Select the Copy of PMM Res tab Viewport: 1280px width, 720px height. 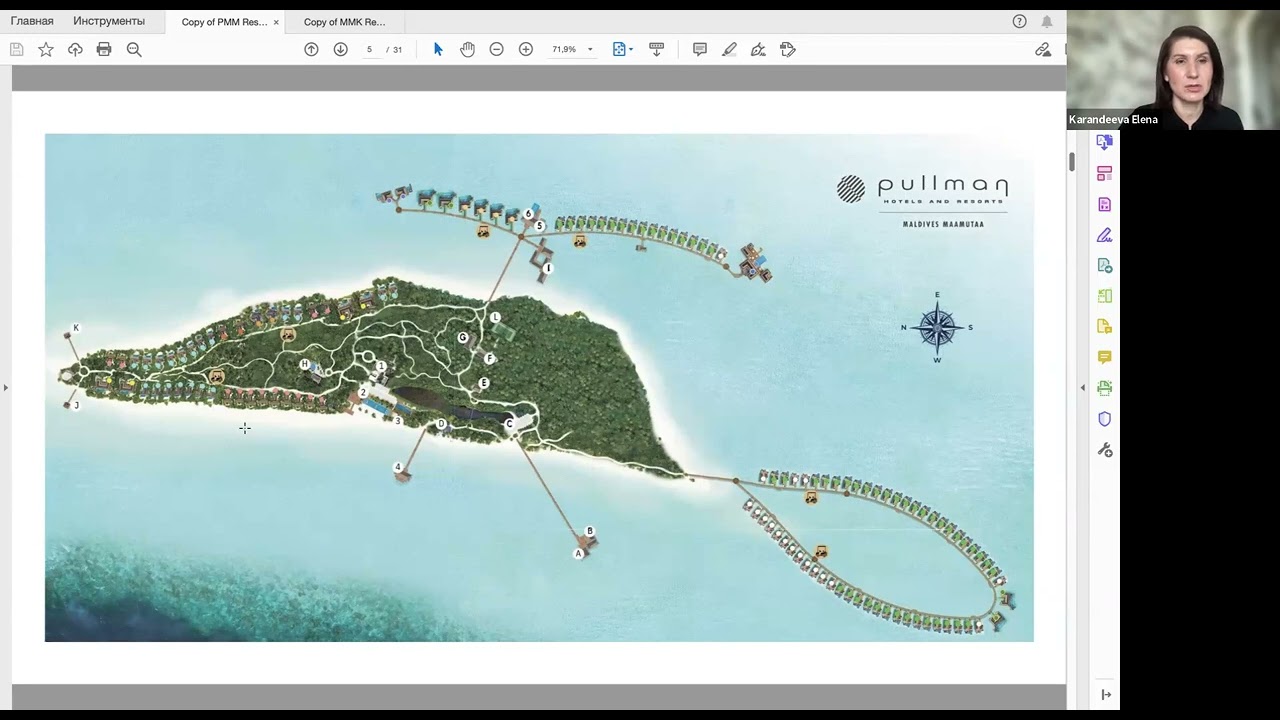pyautogui.click(x=224, y=22)
